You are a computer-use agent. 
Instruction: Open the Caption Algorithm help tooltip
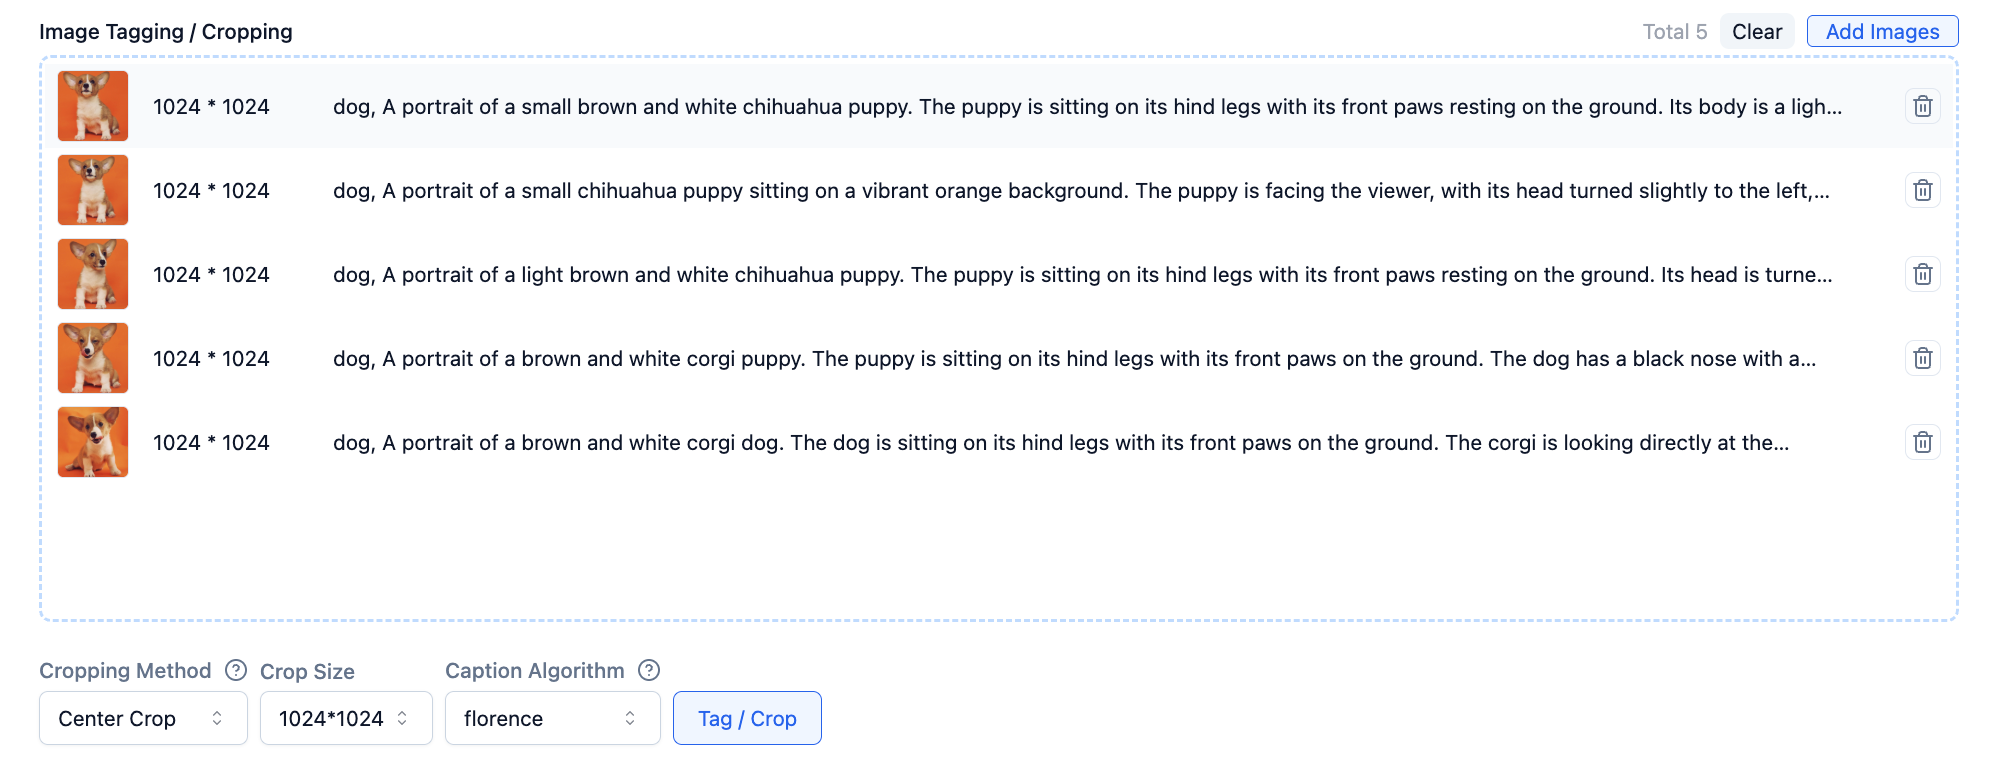coord(649,670)
